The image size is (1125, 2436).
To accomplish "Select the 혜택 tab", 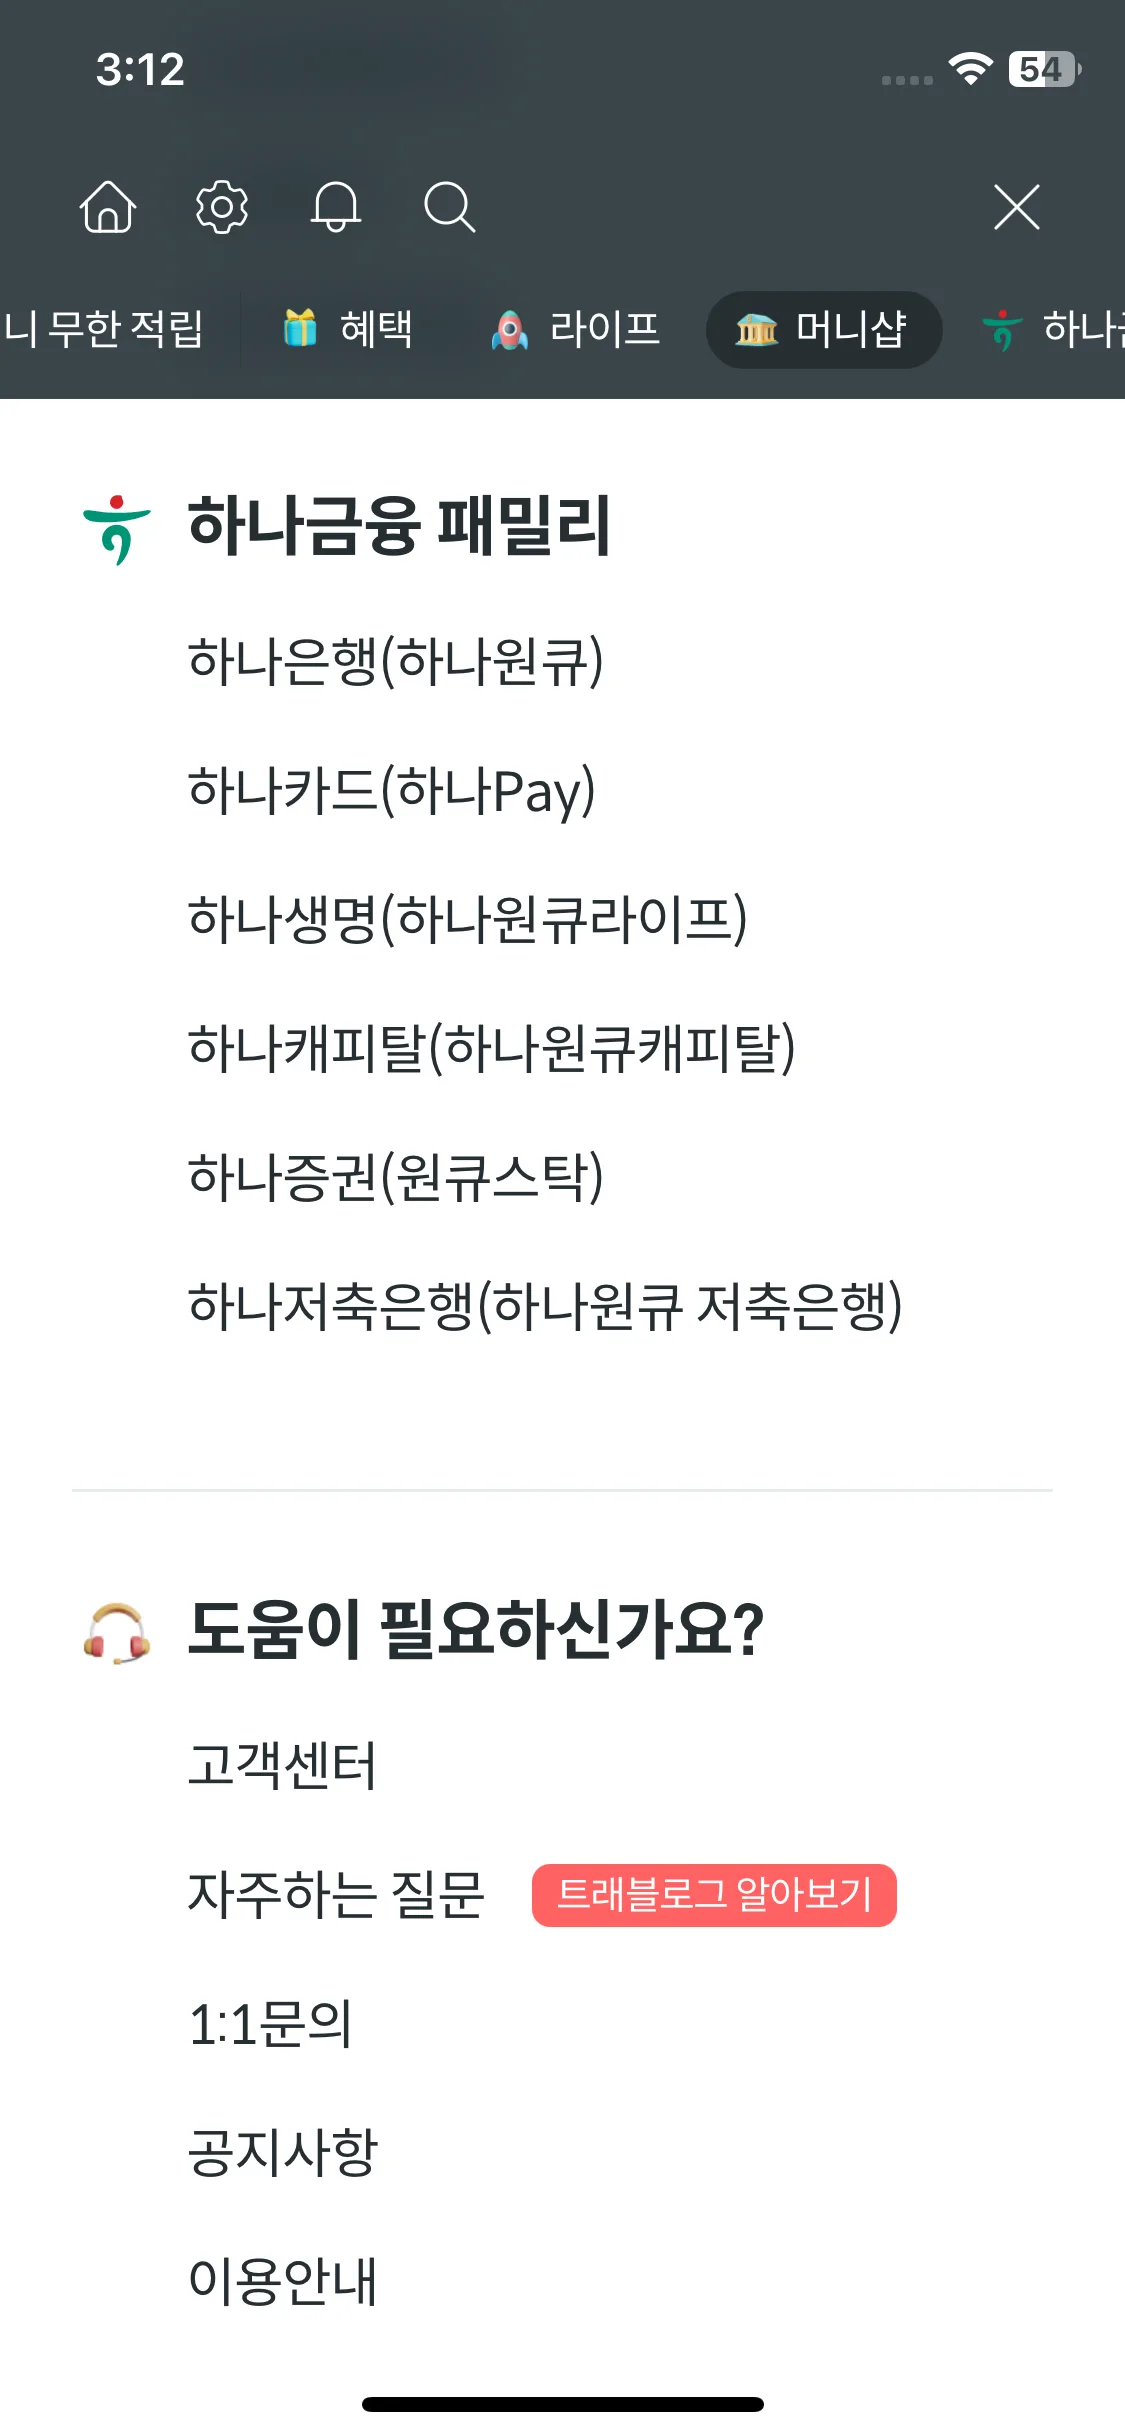I will 348,329.
